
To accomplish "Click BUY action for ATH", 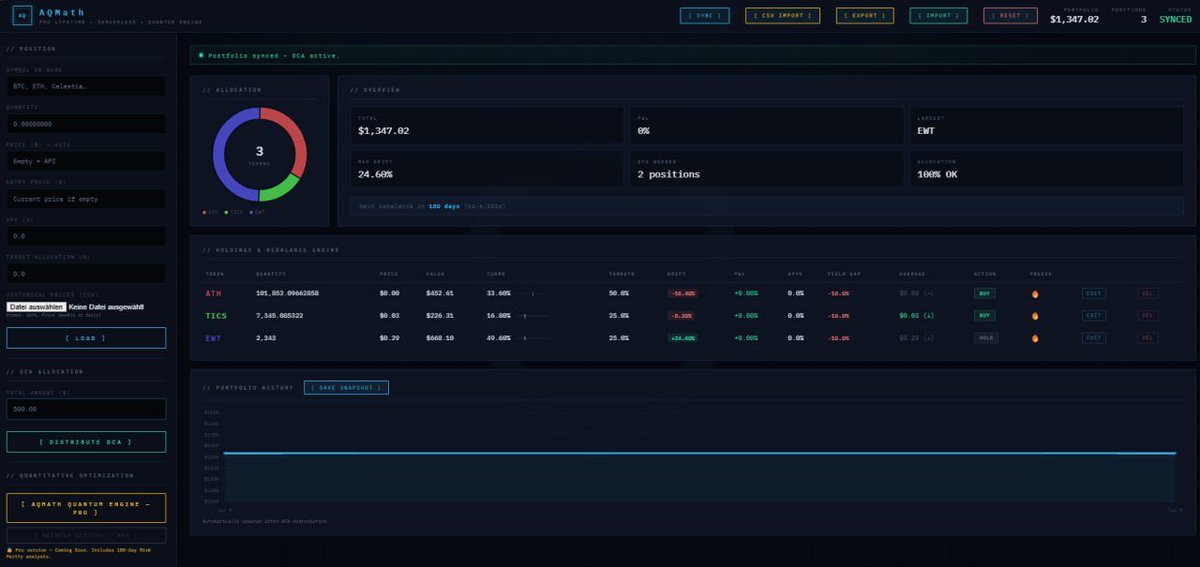I will [985, 294].
